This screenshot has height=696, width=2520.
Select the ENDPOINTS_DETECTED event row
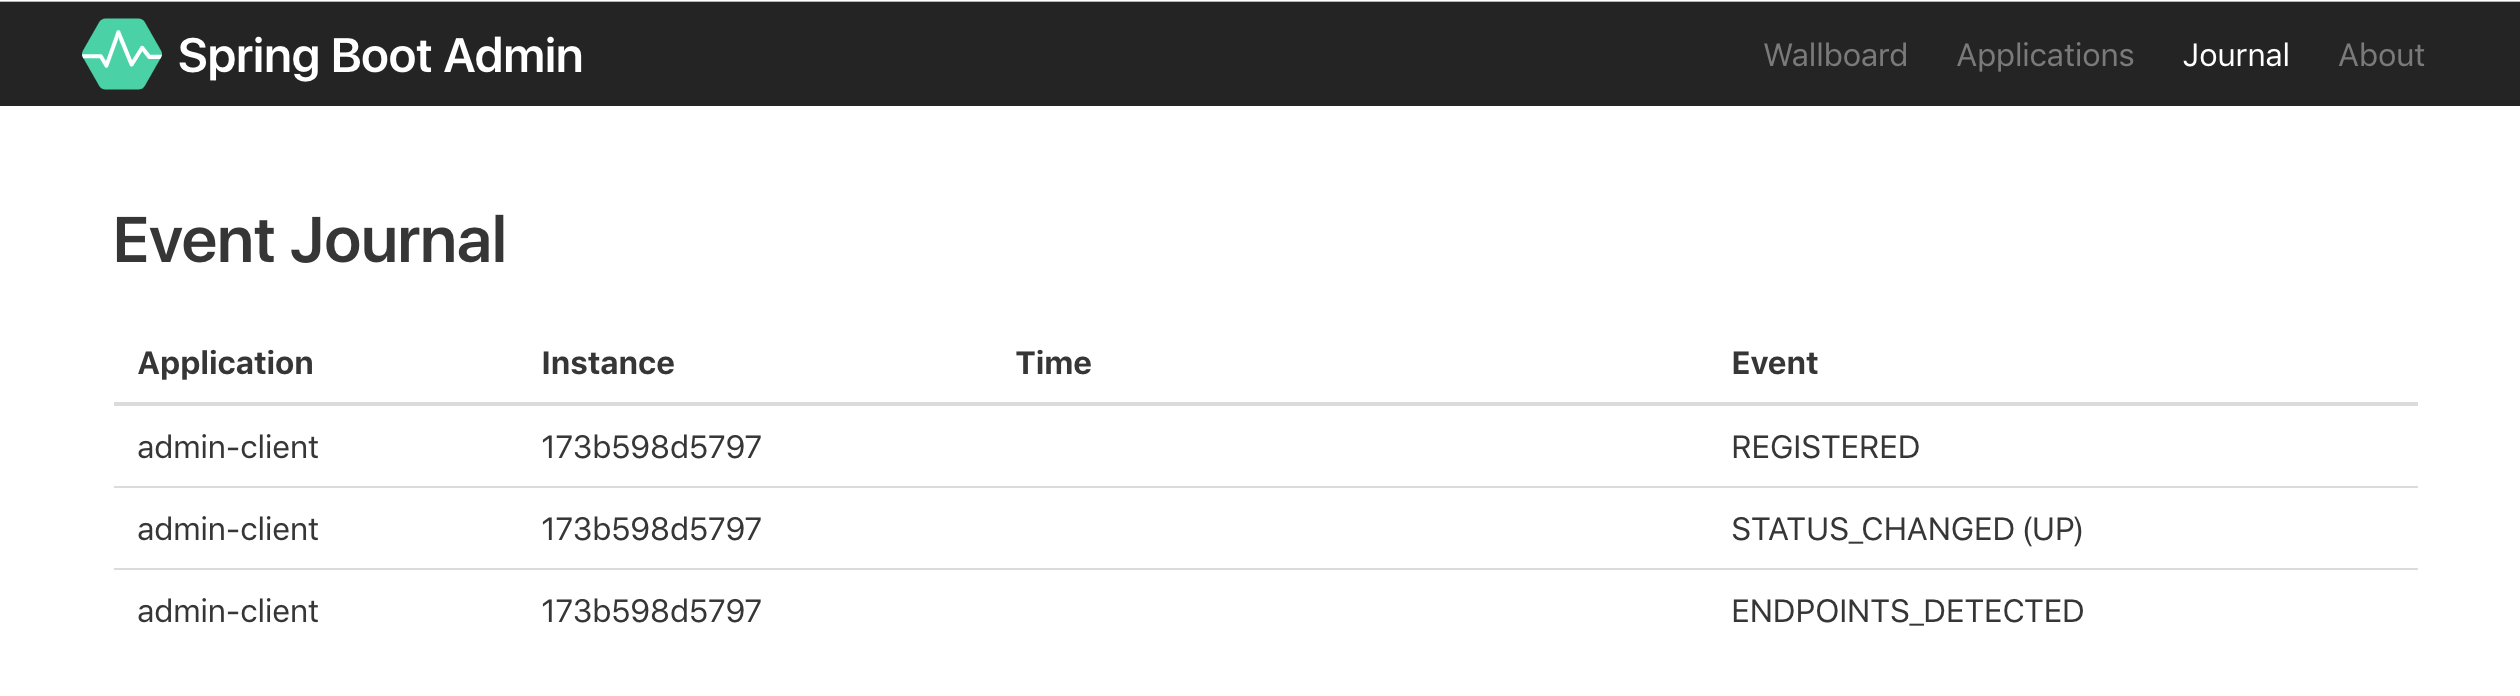[x=1266, y=611]
